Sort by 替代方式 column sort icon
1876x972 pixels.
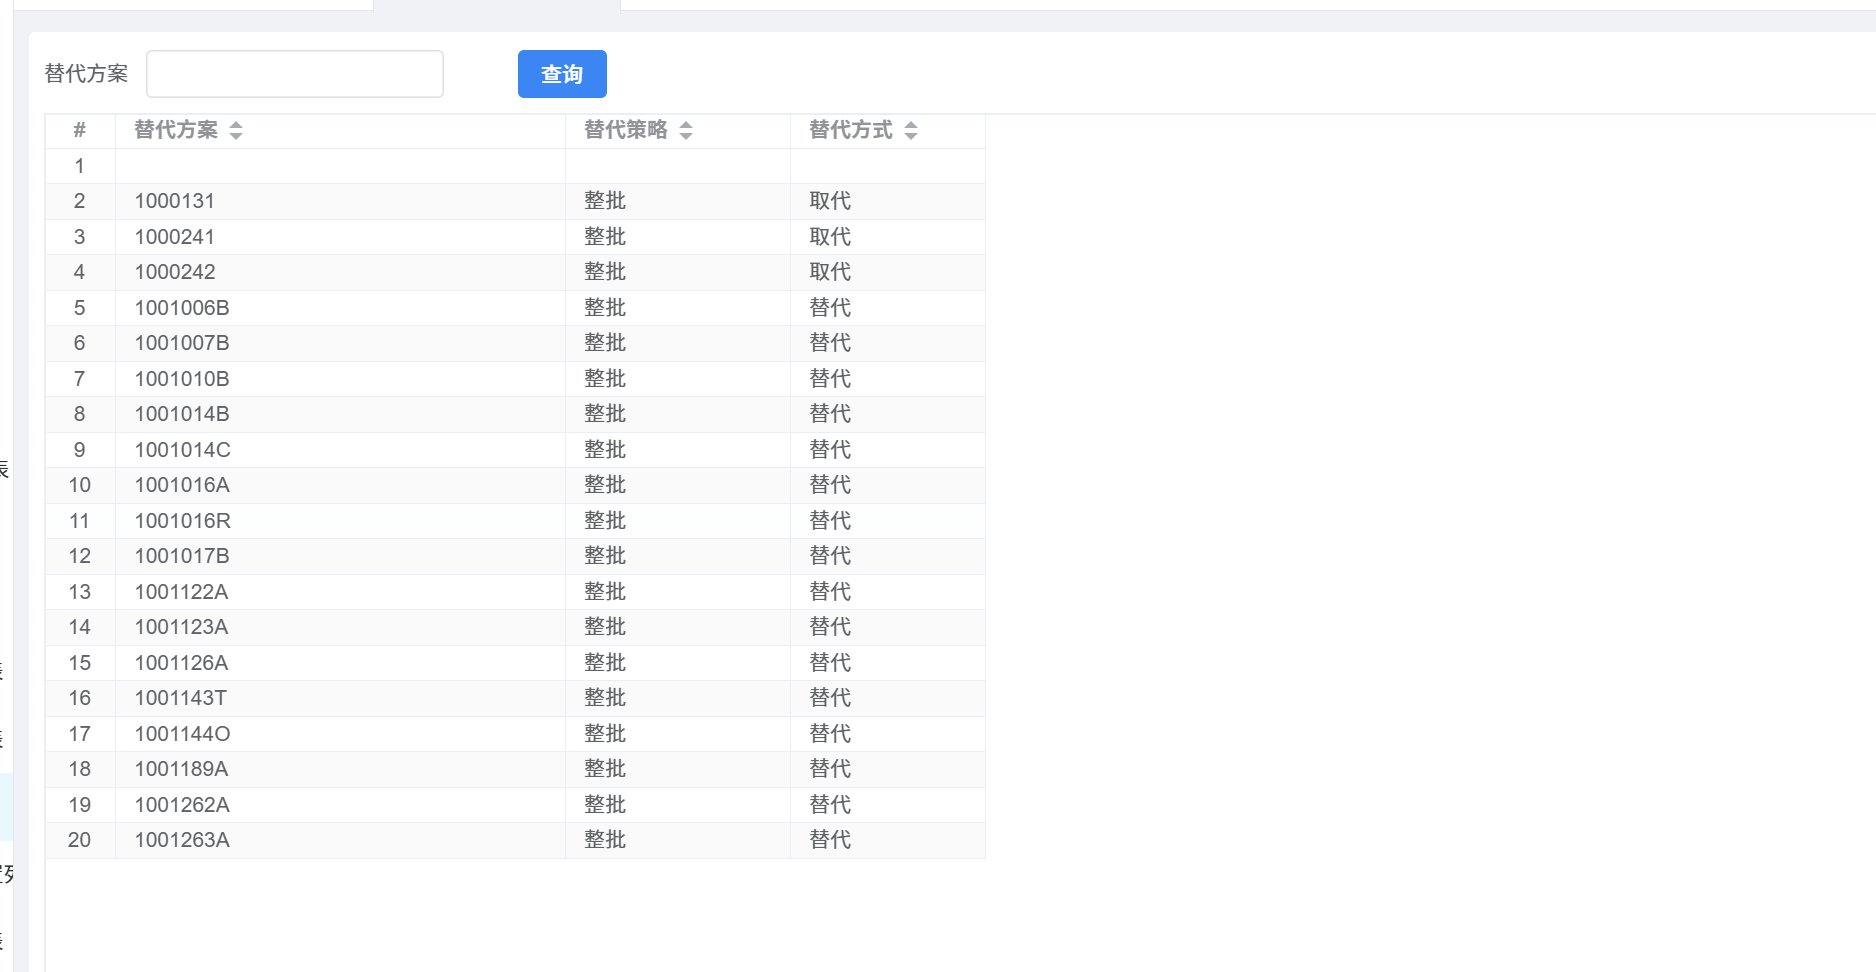(x=911, y=131)
